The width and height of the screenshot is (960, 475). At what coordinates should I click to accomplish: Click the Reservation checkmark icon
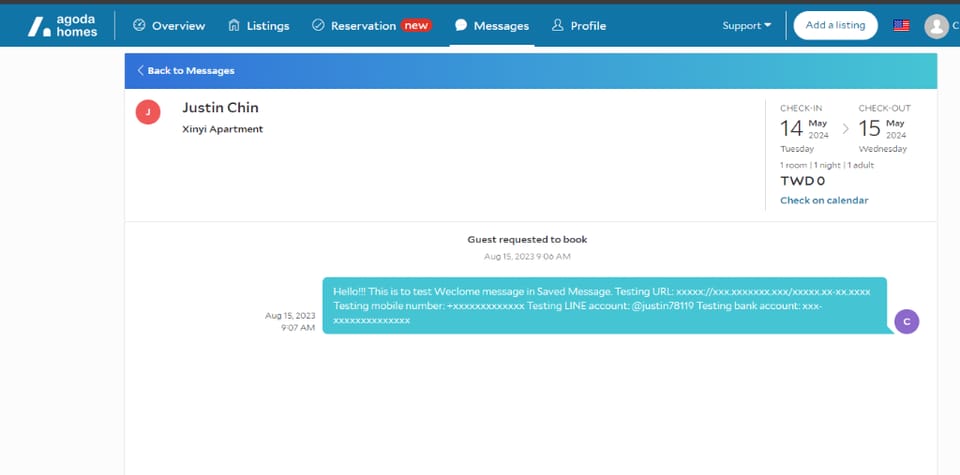(318, 25)
